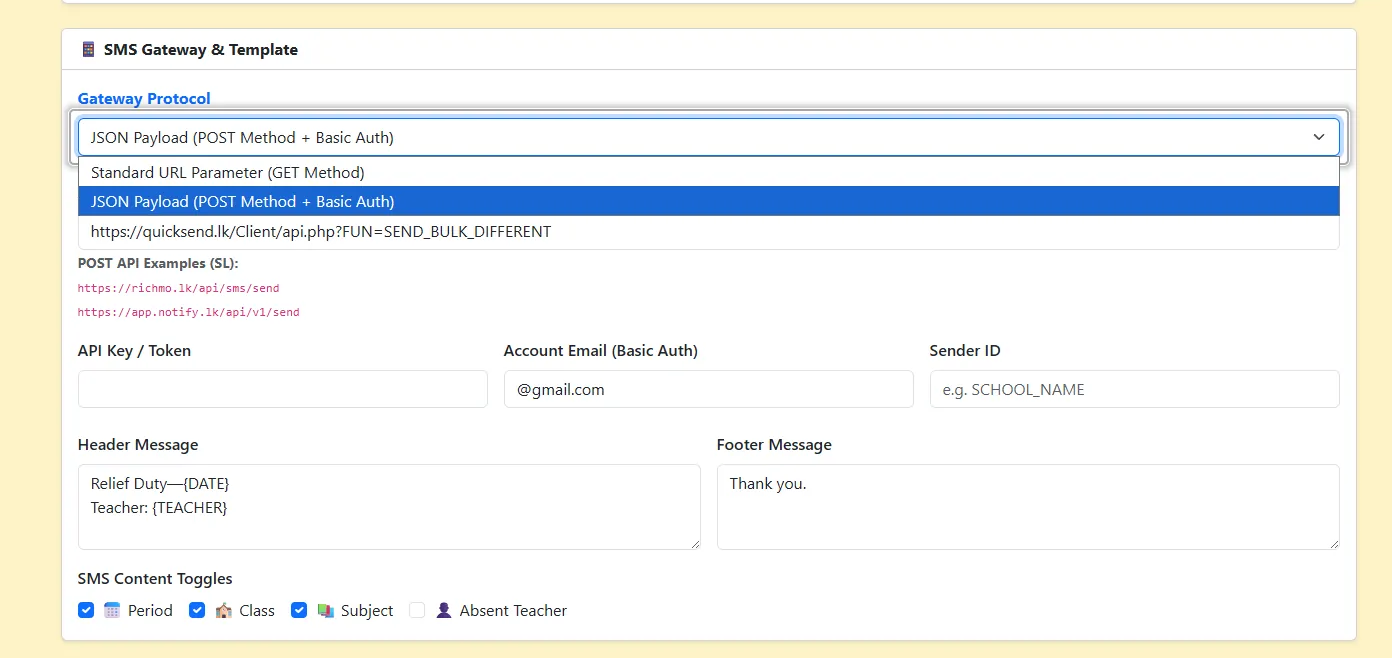
Task: Uncheck the Class checkbox
Action: tap(197, 610)
